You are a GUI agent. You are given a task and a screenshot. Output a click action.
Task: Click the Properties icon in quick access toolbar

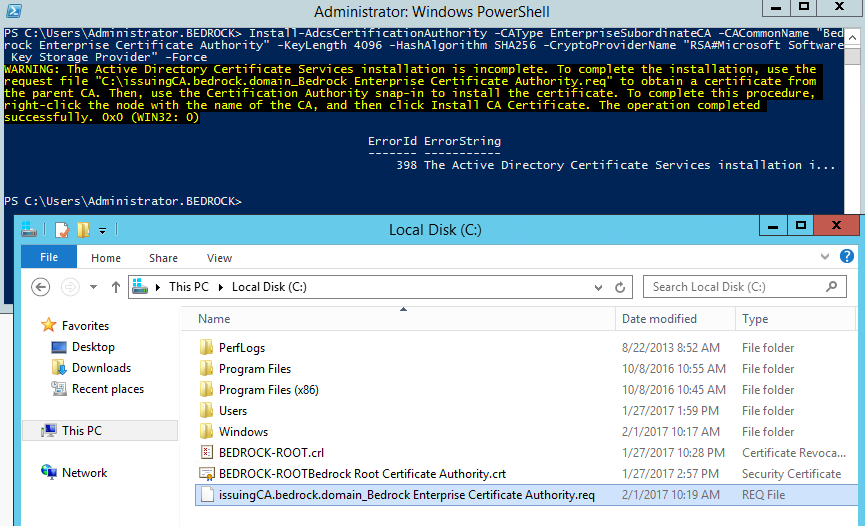tap(62, 230)
